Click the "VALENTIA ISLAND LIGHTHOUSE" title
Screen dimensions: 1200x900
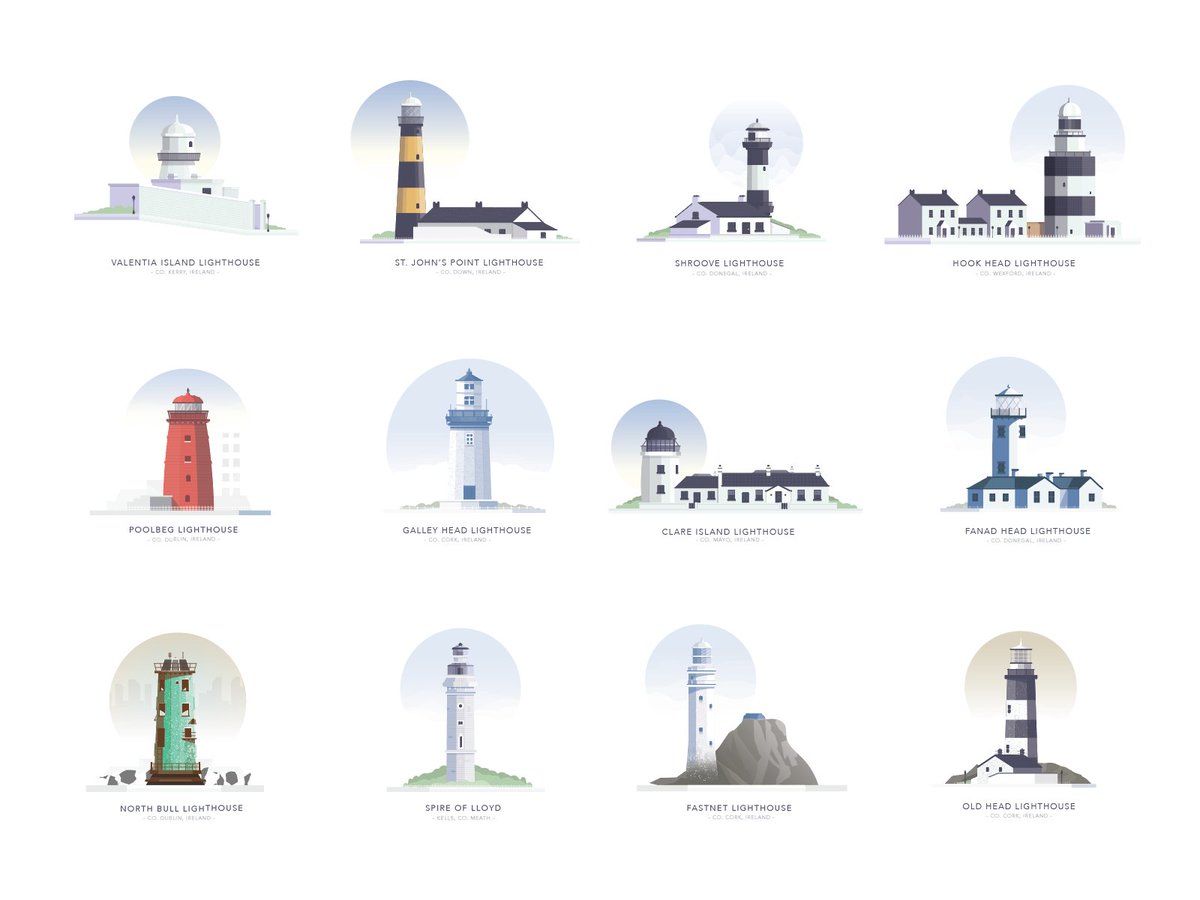pyautogui.click(x=186, y=262)
